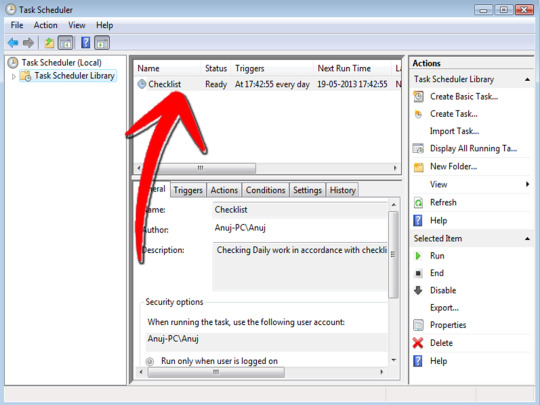Image resolution: width=540 pixels, height=405 pixels.
Task: Click the task list horizontal scrollbar thumb
Action: coord(199,168)
